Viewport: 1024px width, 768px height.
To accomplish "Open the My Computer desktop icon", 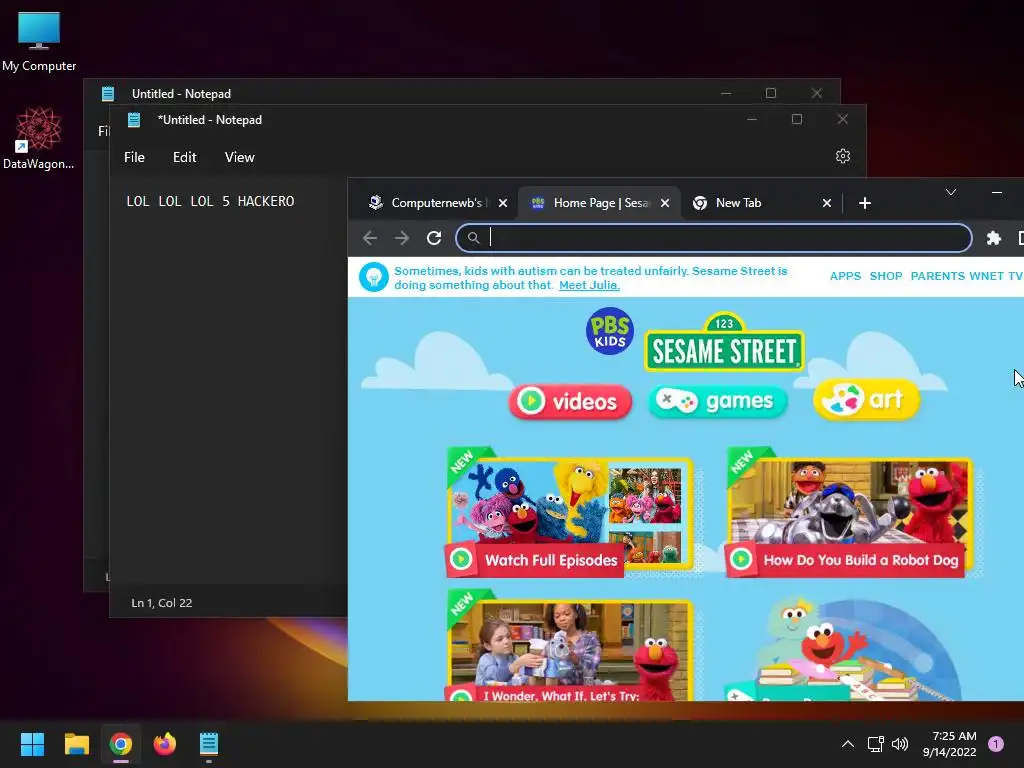I will 39,40.
